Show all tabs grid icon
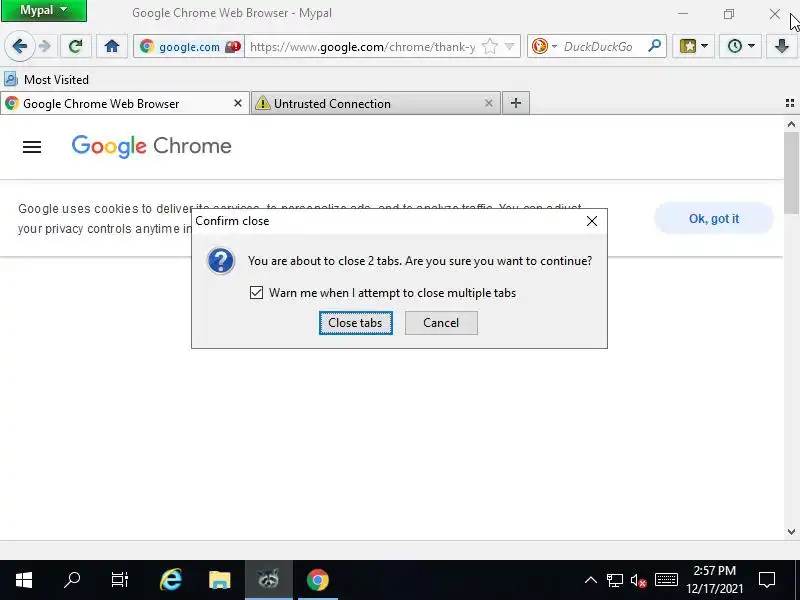Viewport: 800px width, 600px height. [790, 103]
